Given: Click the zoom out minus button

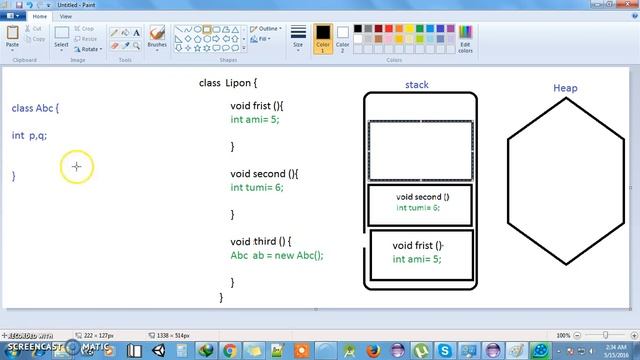Looking at the screenshot, I should (x=577, y=335).
